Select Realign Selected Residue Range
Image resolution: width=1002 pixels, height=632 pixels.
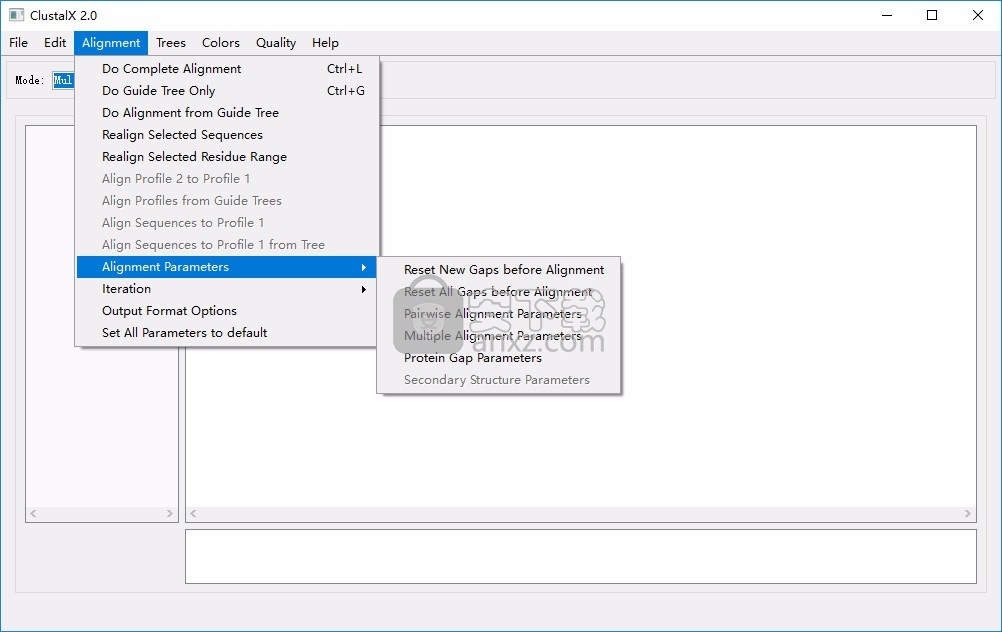click(x=227, y=157)
